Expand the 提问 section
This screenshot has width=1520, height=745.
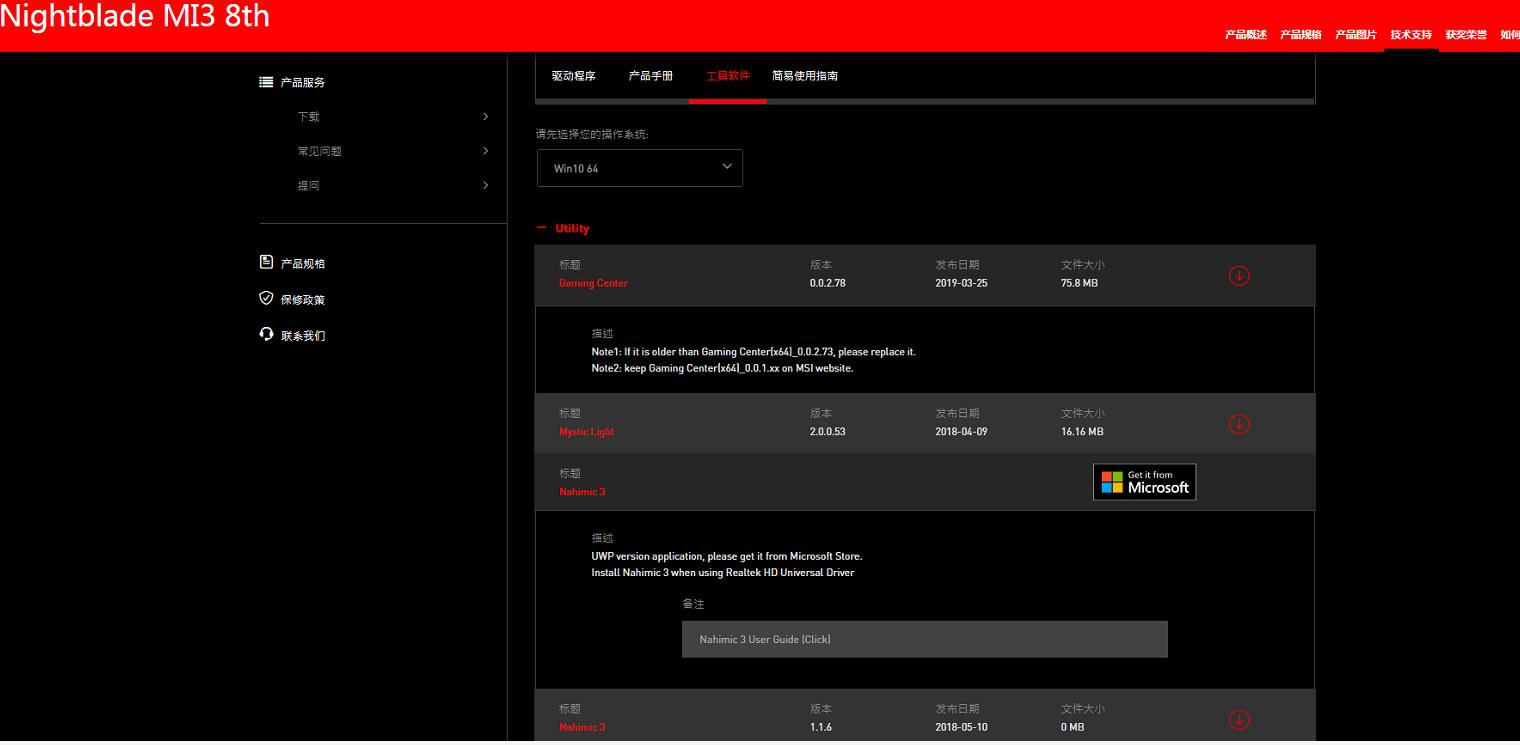[x=309, y=184]
